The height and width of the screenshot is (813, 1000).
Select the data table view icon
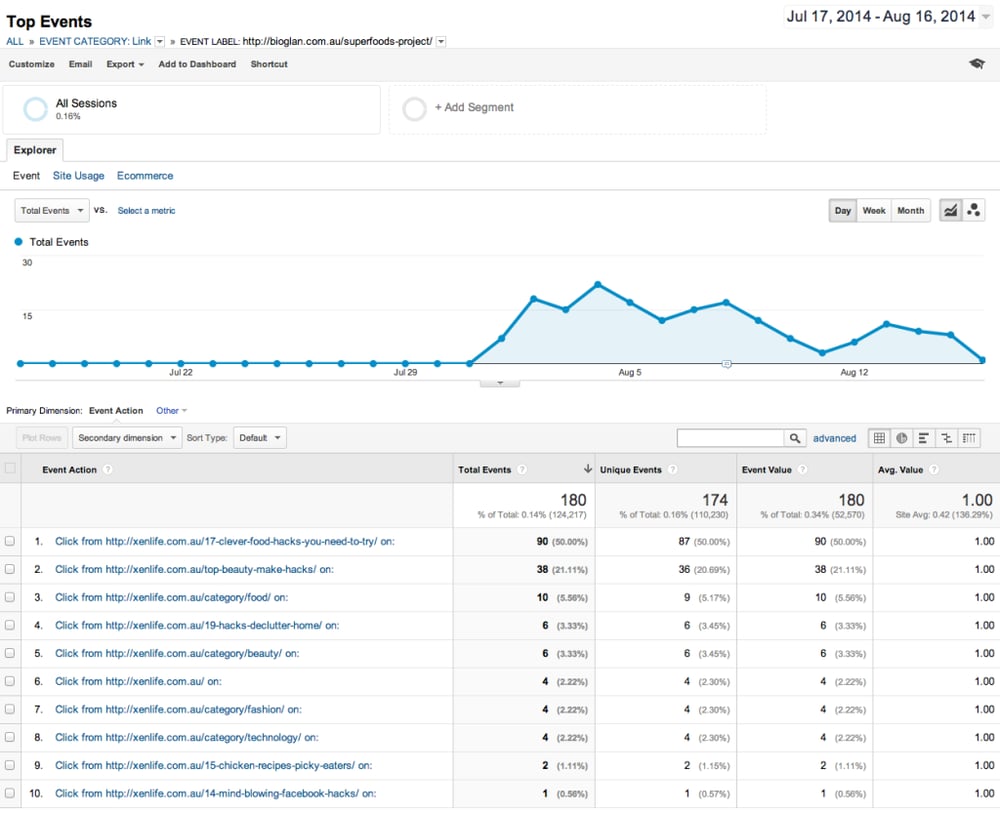coord(878,437)
